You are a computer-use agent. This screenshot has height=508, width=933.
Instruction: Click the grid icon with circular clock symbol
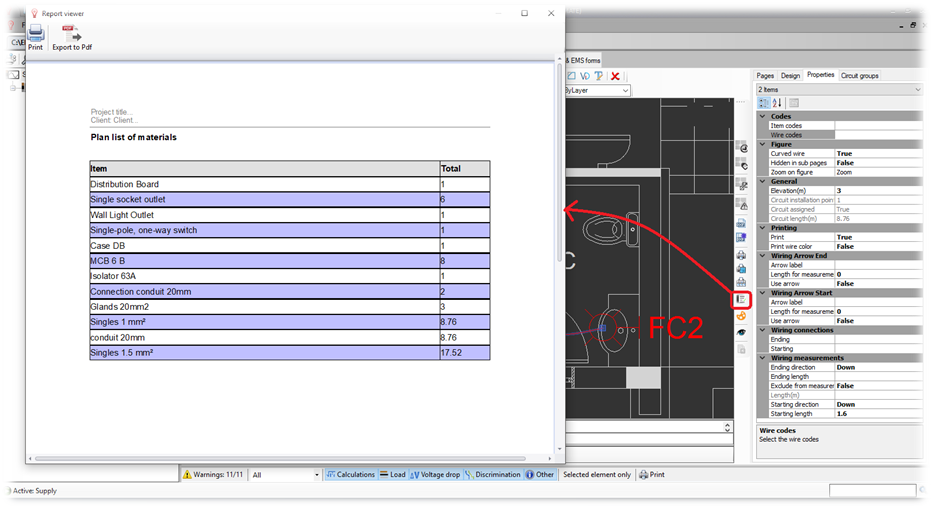[742, 164]
